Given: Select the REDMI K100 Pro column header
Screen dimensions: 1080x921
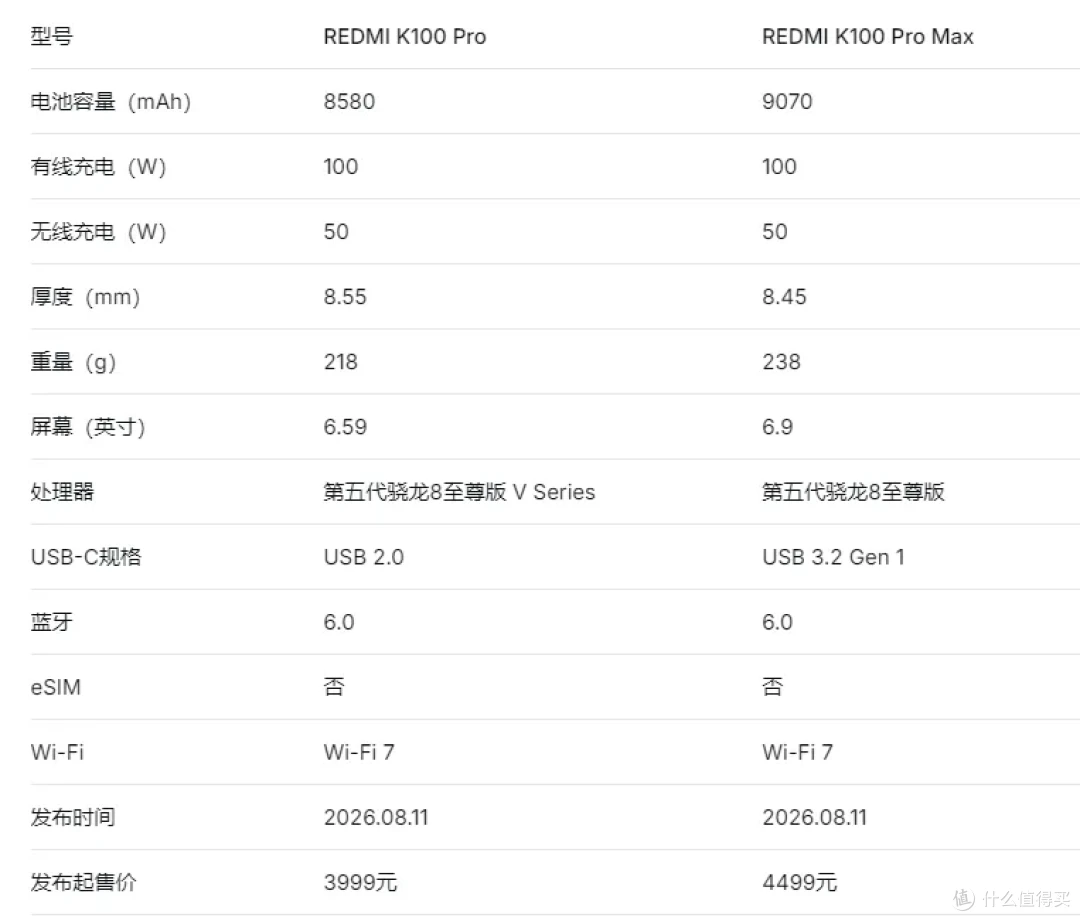Looking at the screenshot, I should click(405, 37).
